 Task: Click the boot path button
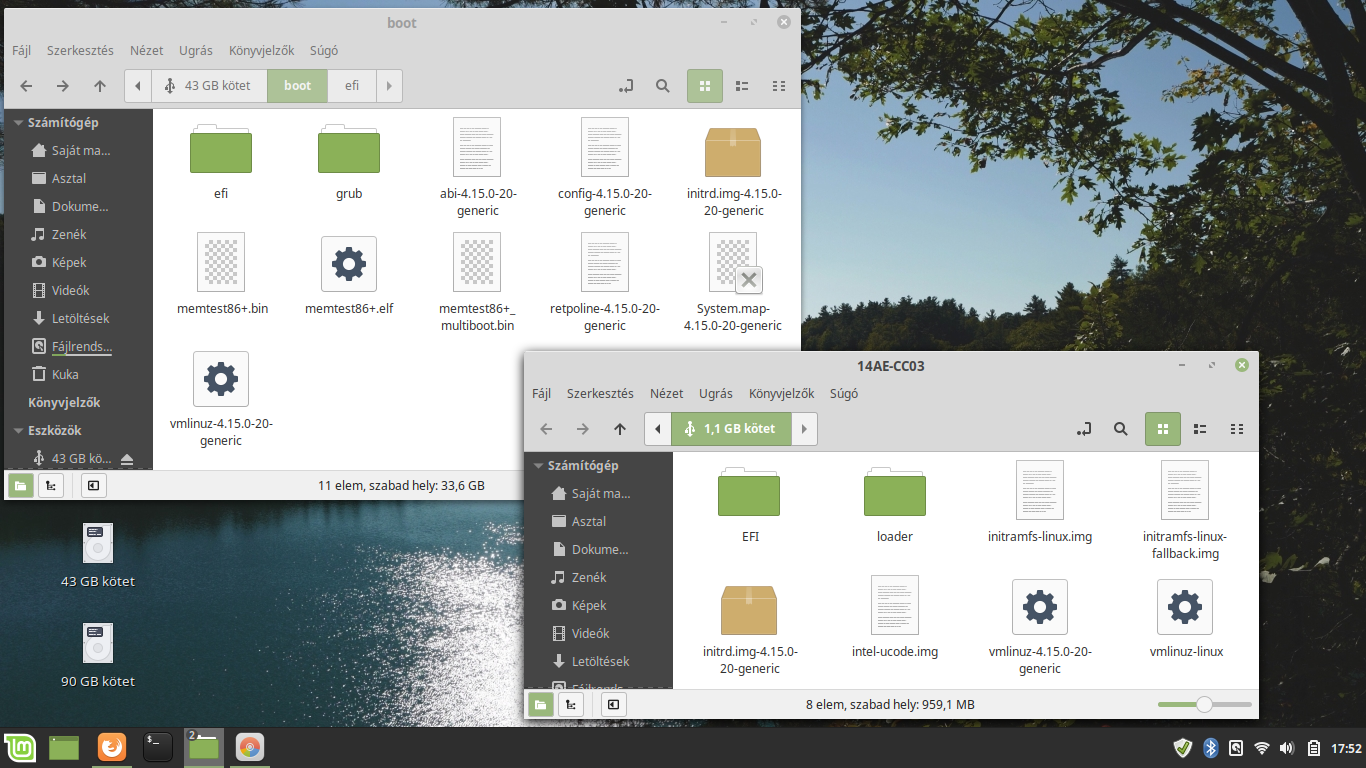click(297, 86)
